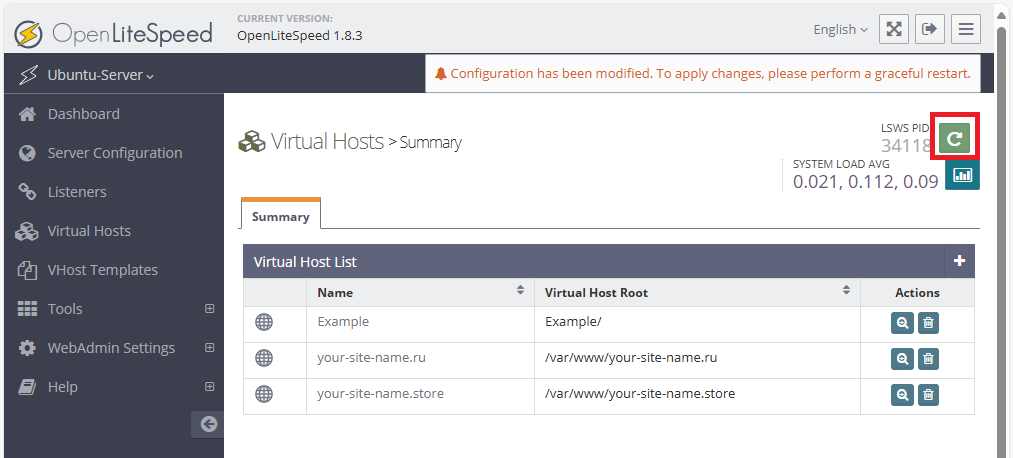Click the notification bell icon

(x=441, y=74)
